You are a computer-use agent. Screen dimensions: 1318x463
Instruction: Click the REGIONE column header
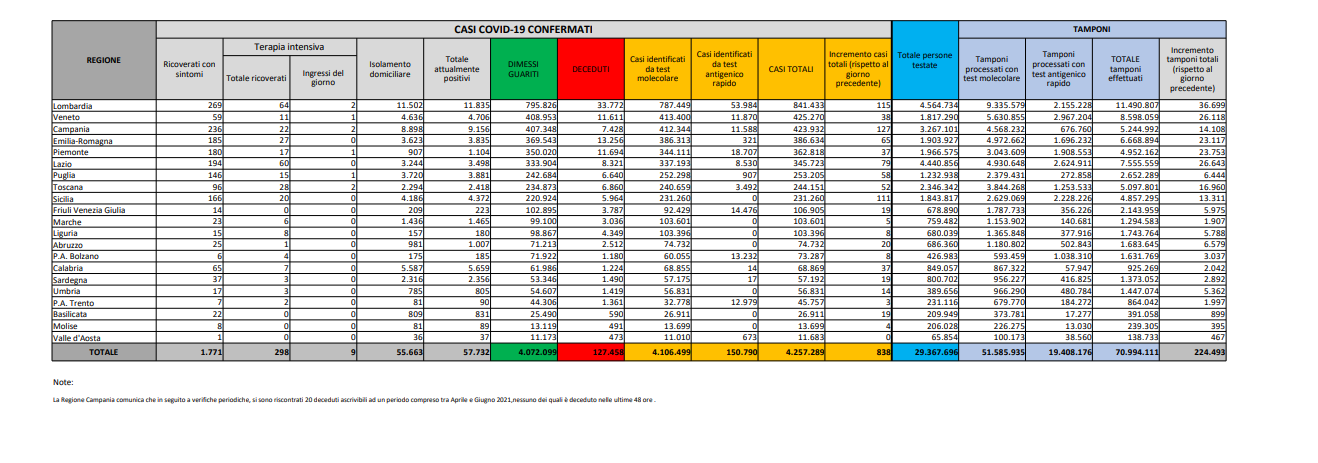(103, 60)
